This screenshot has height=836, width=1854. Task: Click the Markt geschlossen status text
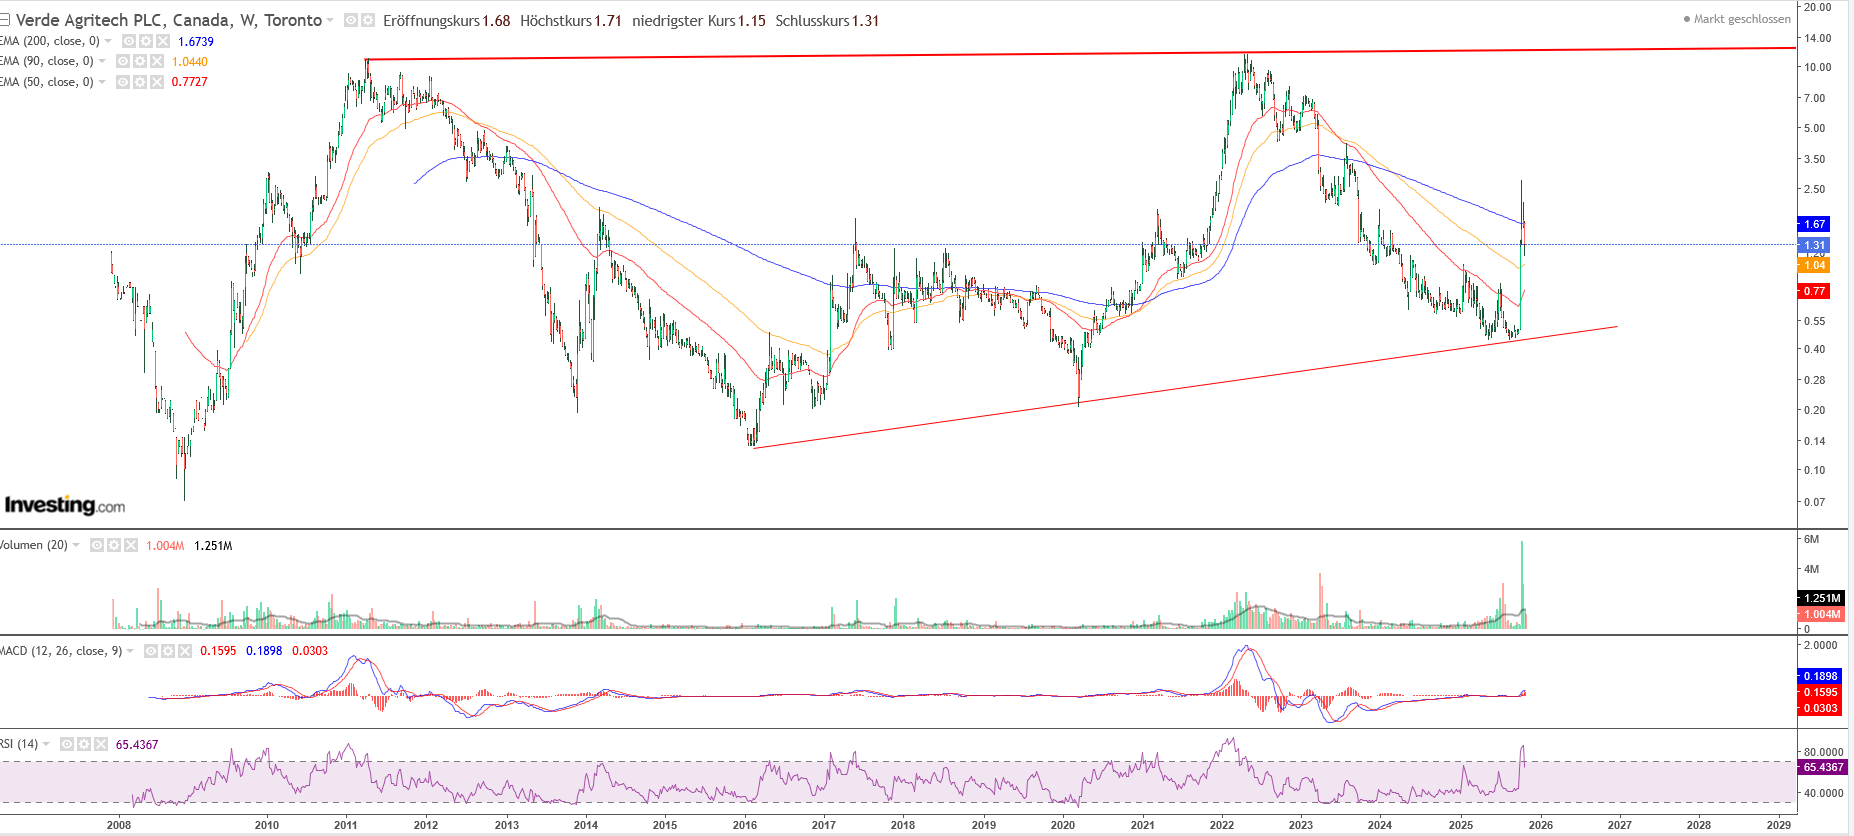click(x=1741, y=19)
